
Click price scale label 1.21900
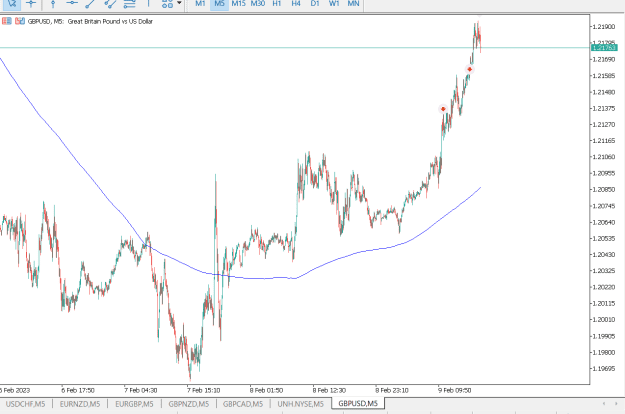pos(604,27)
